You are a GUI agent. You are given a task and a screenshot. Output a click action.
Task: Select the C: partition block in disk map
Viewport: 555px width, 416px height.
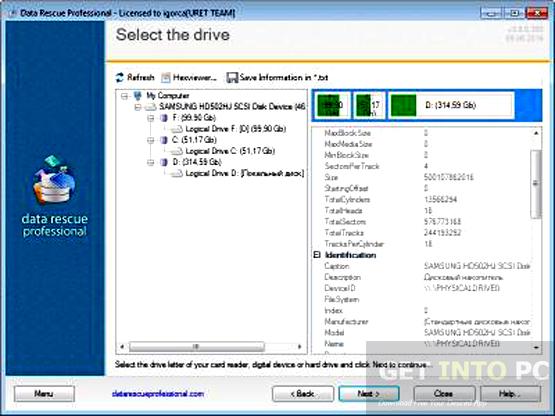click(370, 105)
